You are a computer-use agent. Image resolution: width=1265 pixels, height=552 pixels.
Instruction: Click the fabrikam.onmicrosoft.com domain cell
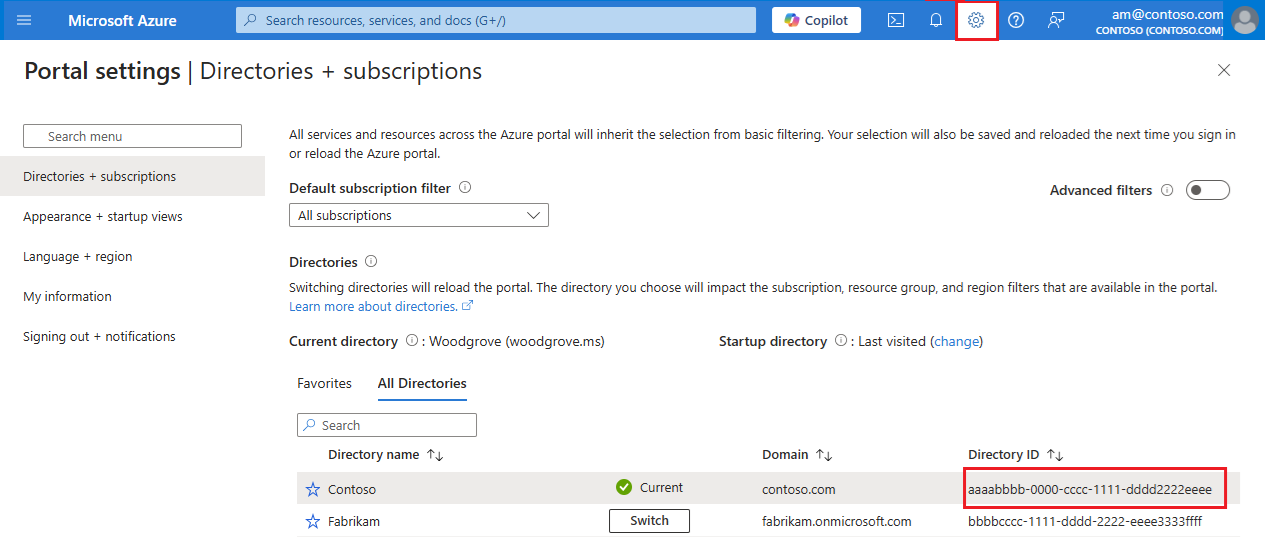(x=837, y=521)
